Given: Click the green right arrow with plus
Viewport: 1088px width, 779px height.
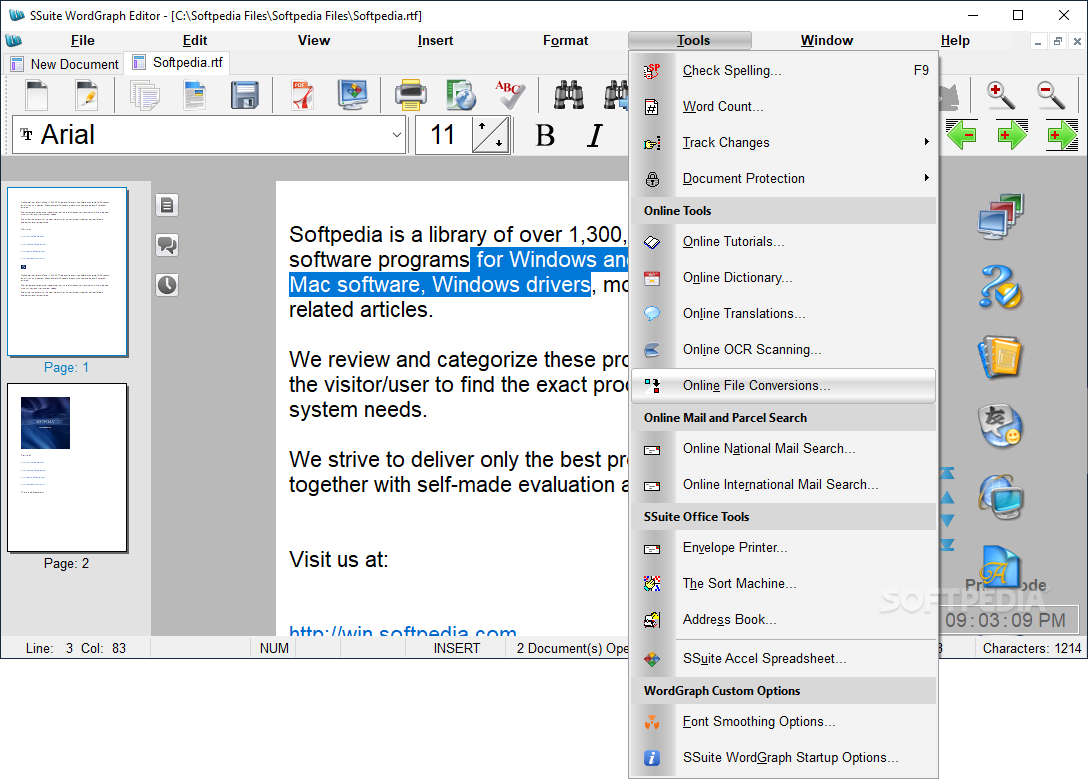Looking at the screenshot, I should click(x=1012, y=135).
